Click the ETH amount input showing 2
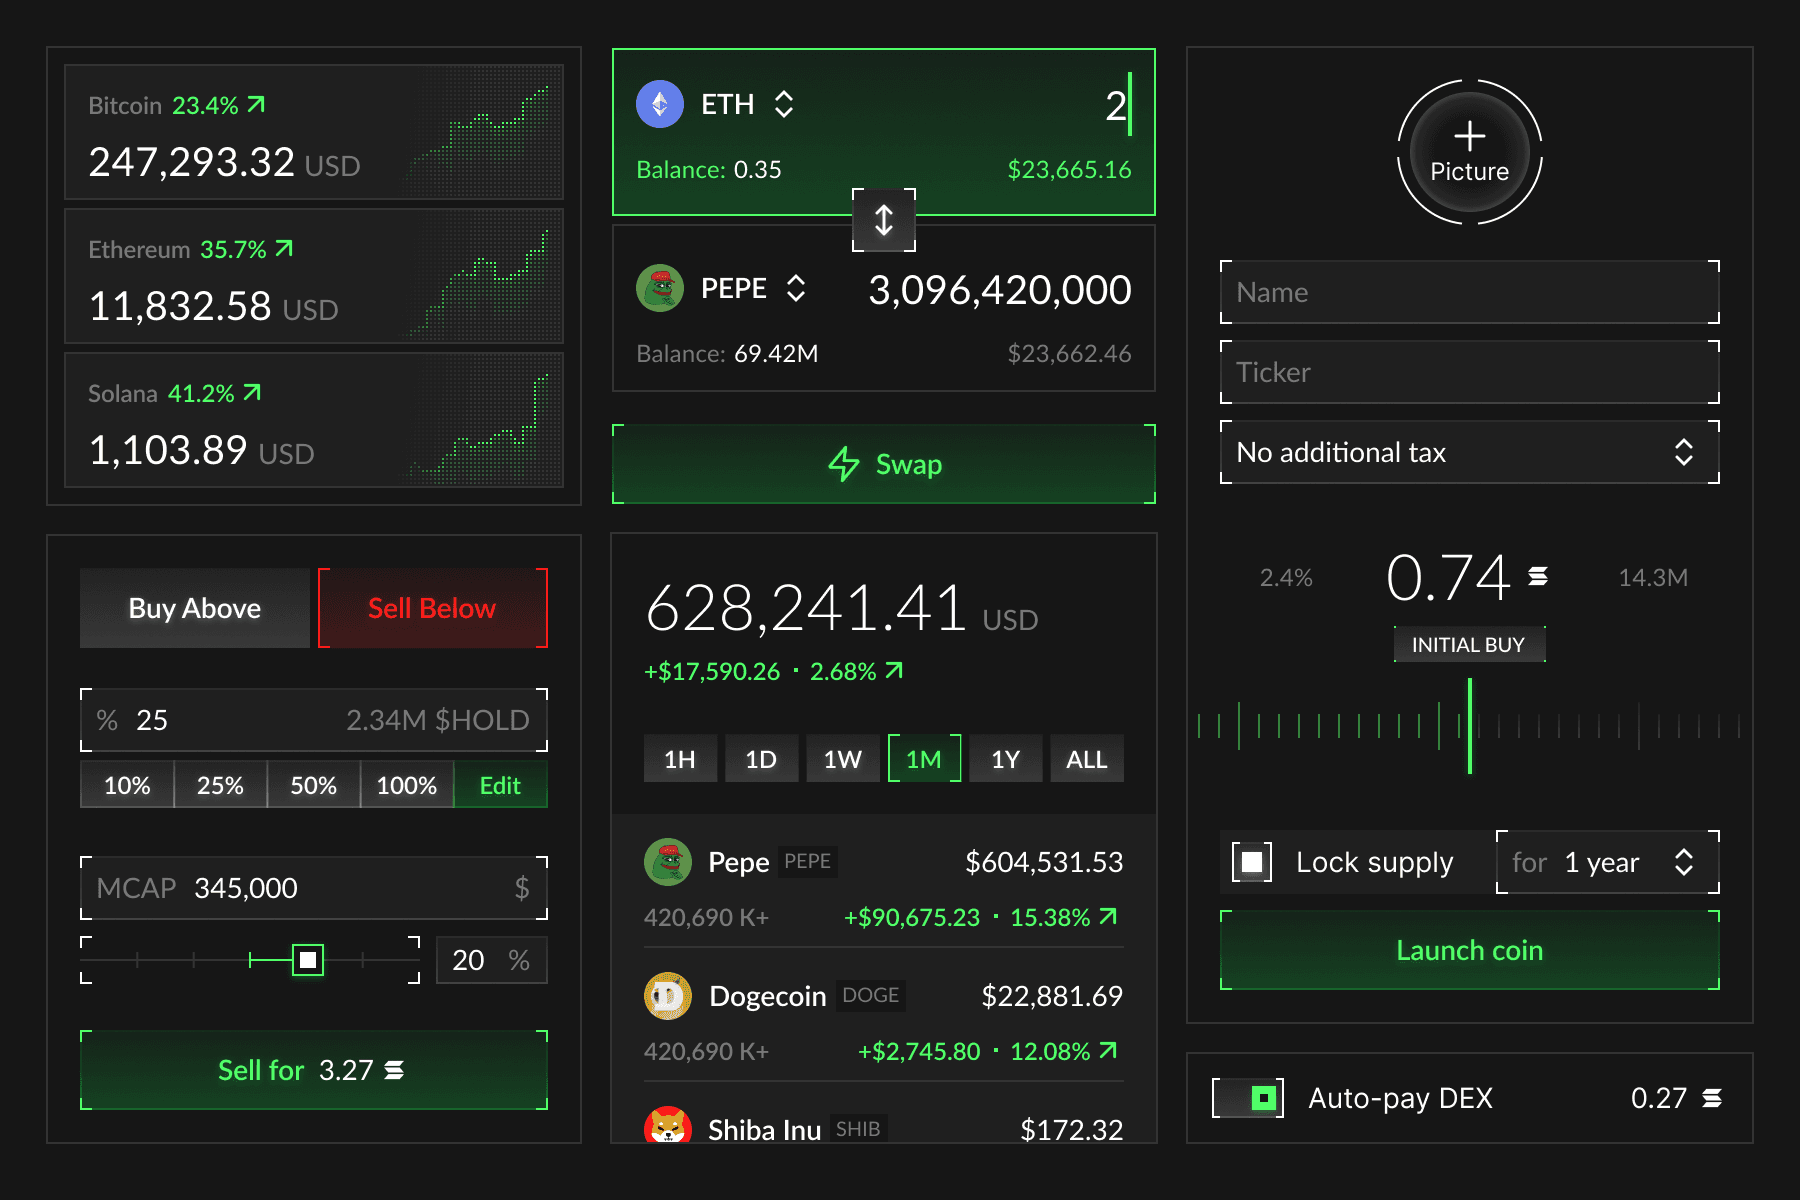This screenshot has width=1800, height=1200. 1116,105
